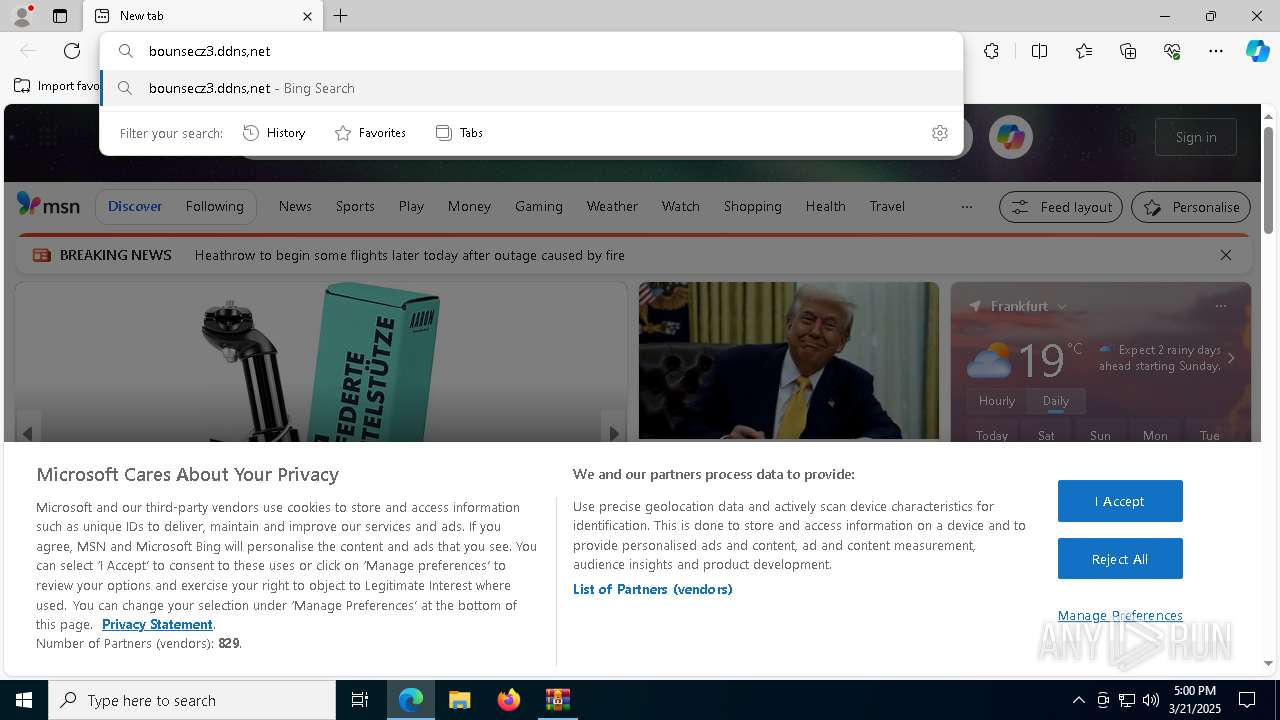The height and width of the screenshot is (720, 1280).
Task: Open WinRAR from the taskbar
Action: (557, 700)
